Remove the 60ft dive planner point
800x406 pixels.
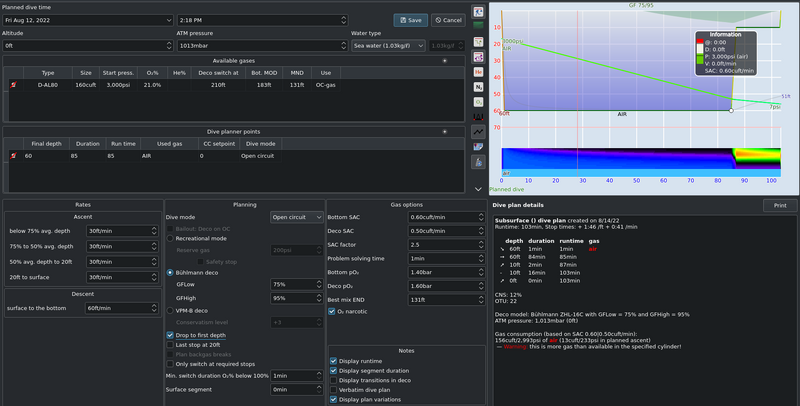pos(13,156)
